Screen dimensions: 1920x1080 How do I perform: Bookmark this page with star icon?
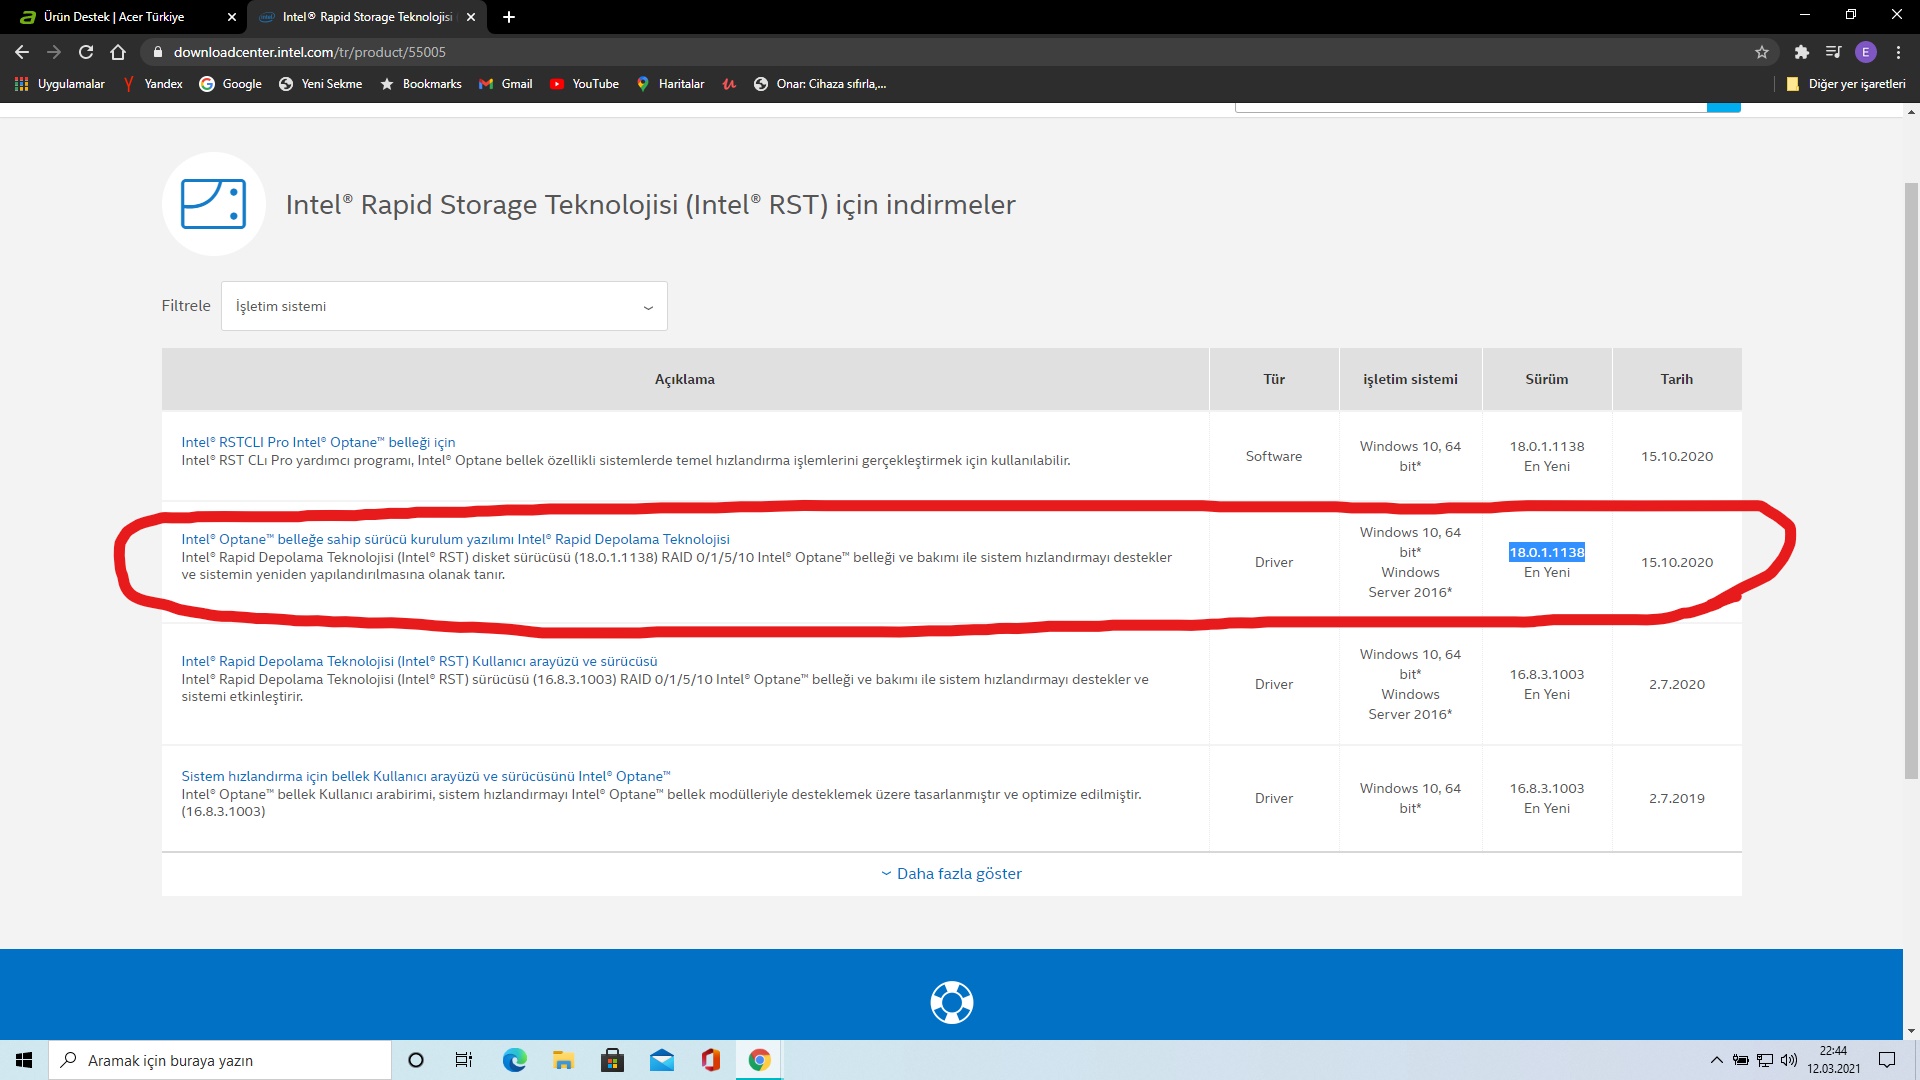click(1762, 52)
